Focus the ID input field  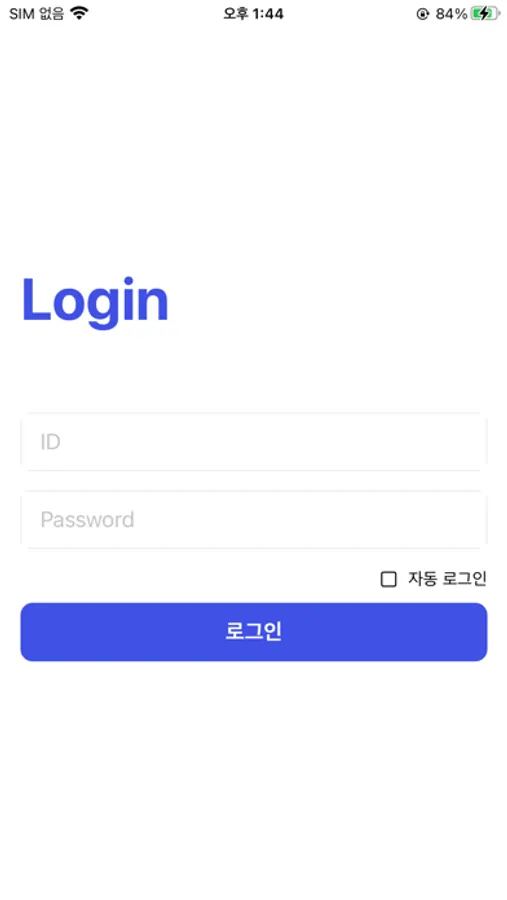tap(254, 441)
